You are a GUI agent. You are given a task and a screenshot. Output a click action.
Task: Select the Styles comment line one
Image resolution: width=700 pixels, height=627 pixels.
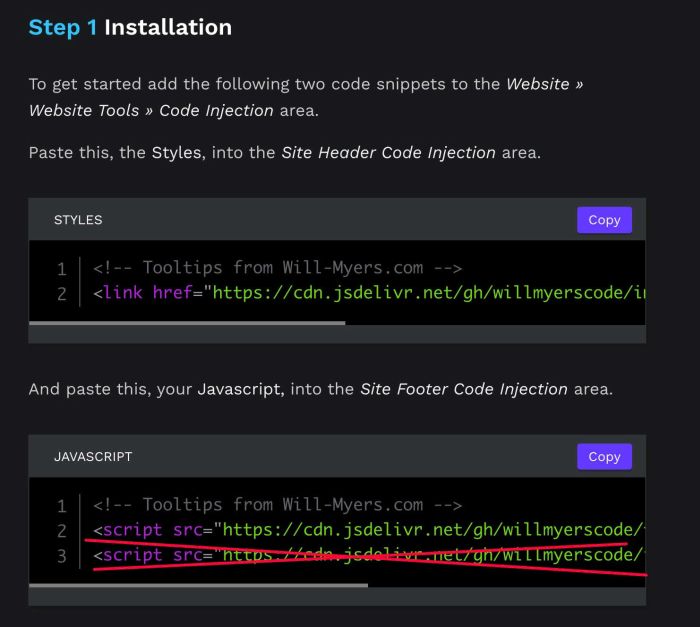pyautogui.click(x=277, y=268)
